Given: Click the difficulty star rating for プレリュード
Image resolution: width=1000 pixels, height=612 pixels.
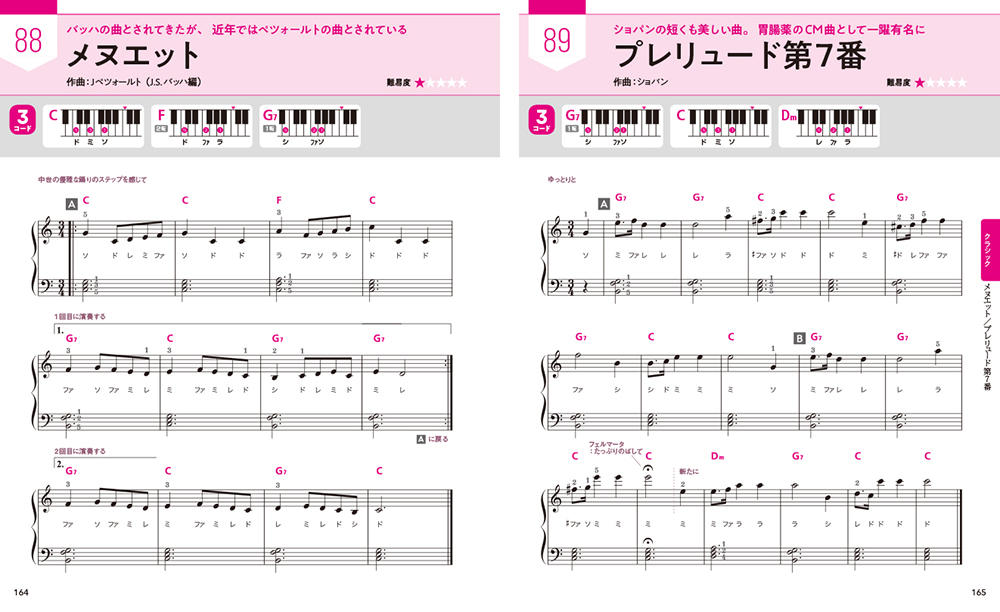Looking at the screenshot, I should click(x=941, y=82).
